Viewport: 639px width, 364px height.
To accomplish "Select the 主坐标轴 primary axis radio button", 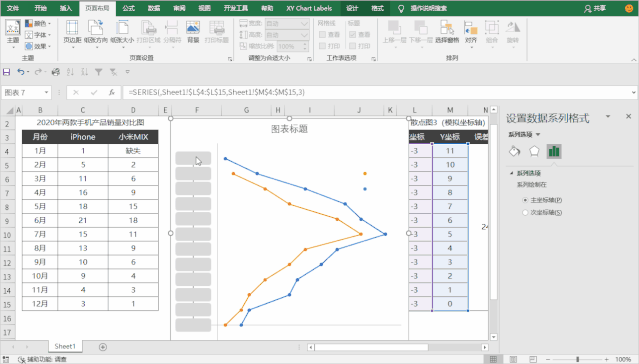I will click(x=525, y=200).
